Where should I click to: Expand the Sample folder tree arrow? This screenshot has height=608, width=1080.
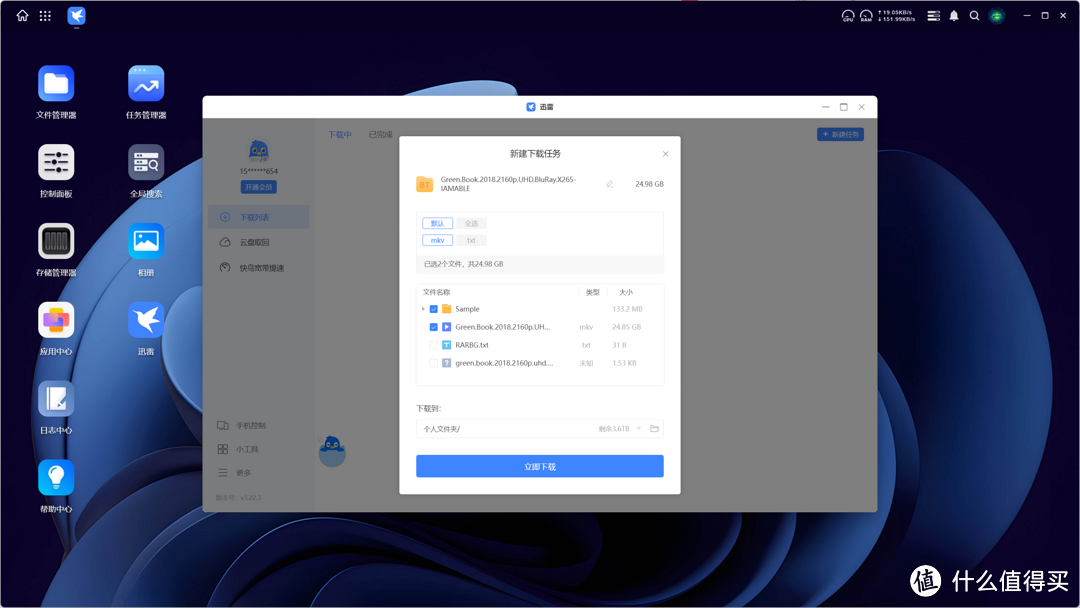423,309
